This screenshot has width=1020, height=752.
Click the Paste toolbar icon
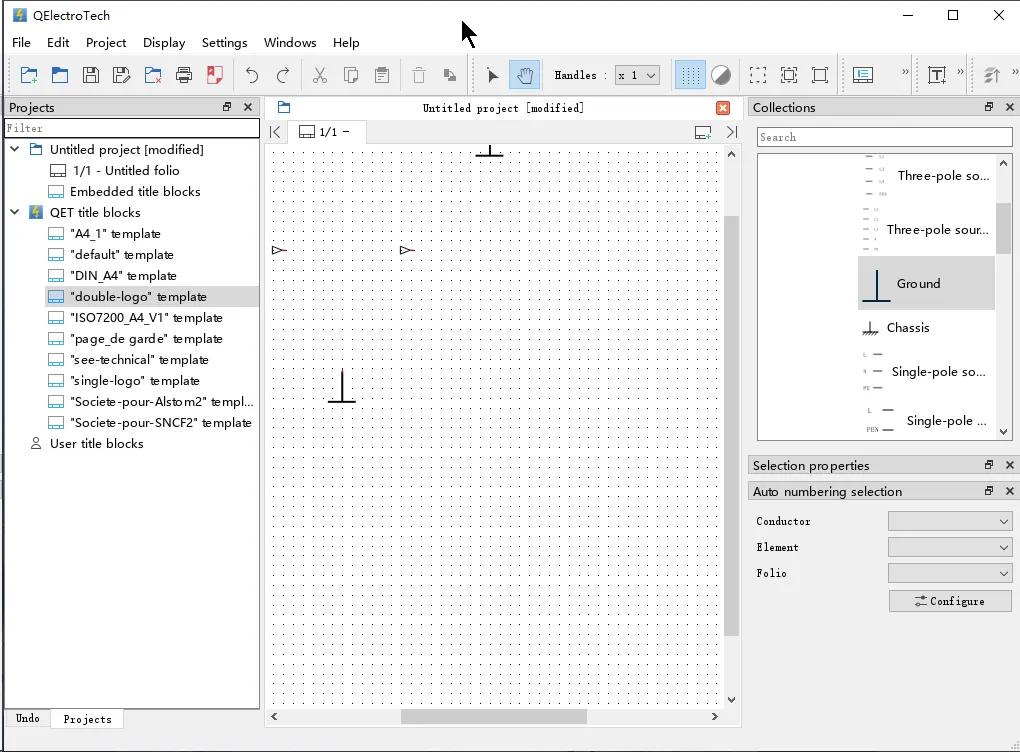(x=382, y=74)
